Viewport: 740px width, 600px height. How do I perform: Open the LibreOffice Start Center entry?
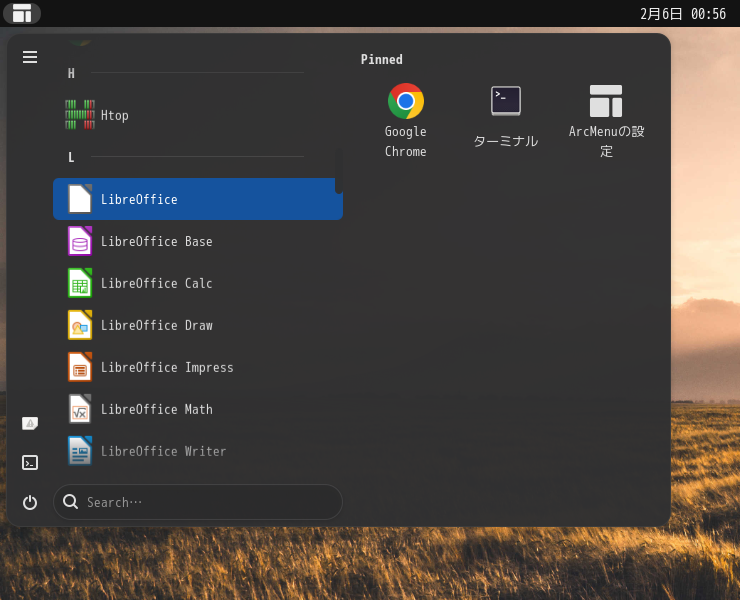198,199
